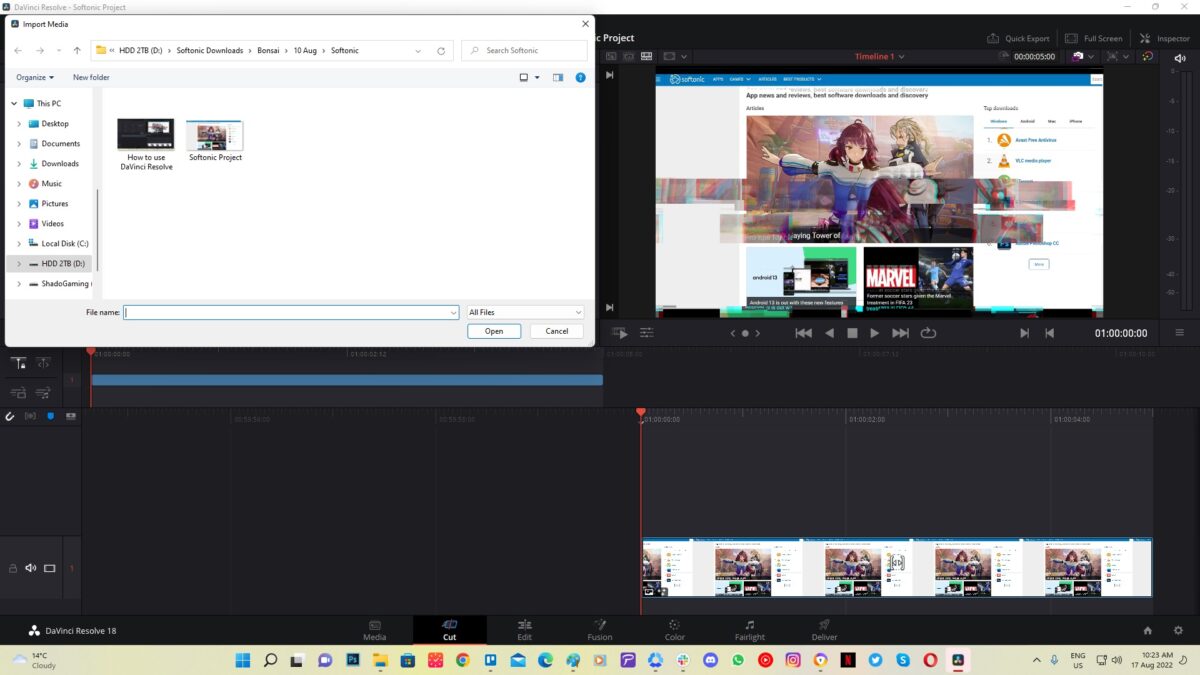Open Project Settings gear icon
Screen dimensions: 1200x675
[x=1178, y=631]
